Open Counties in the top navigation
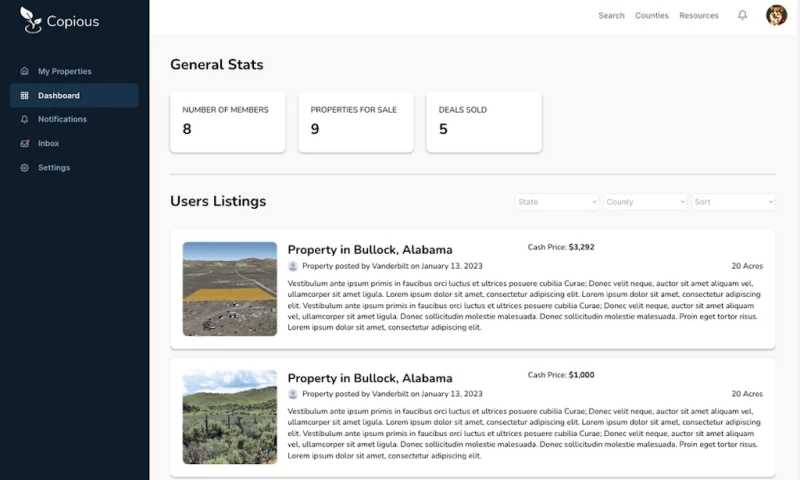 (652, 16)
